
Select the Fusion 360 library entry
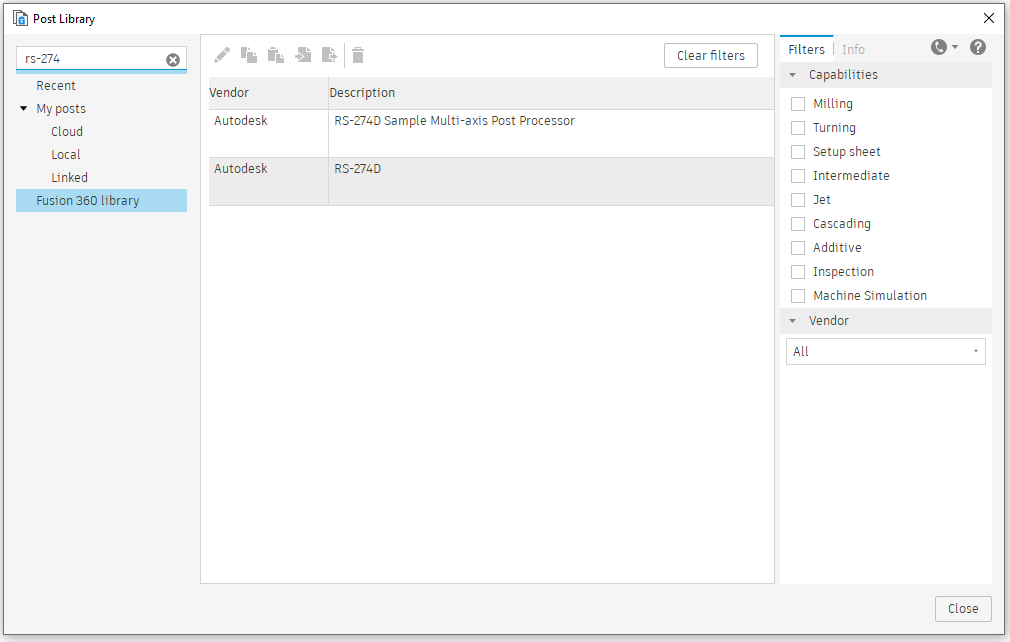(89, 200)
